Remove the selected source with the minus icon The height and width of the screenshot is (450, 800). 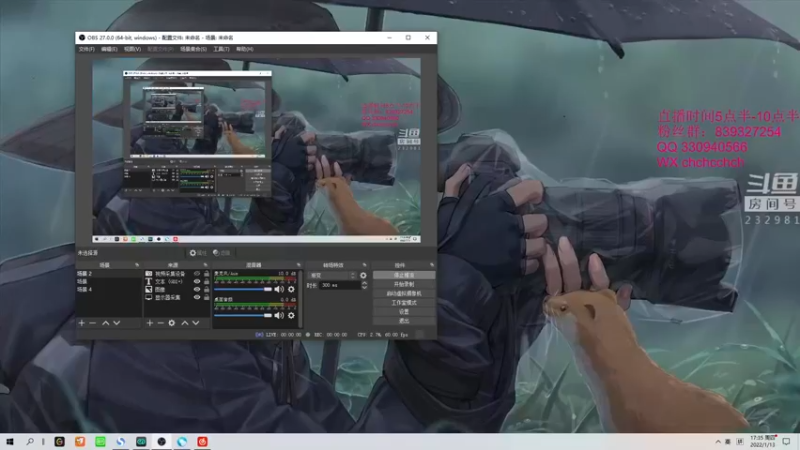(x=160, y=323)
